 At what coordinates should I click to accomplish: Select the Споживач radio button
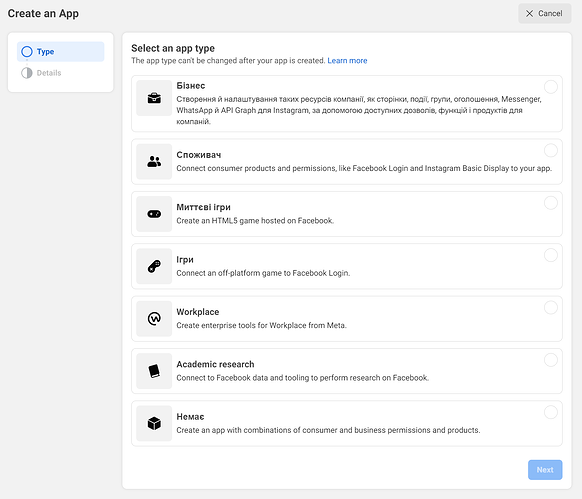click(550, 150)
